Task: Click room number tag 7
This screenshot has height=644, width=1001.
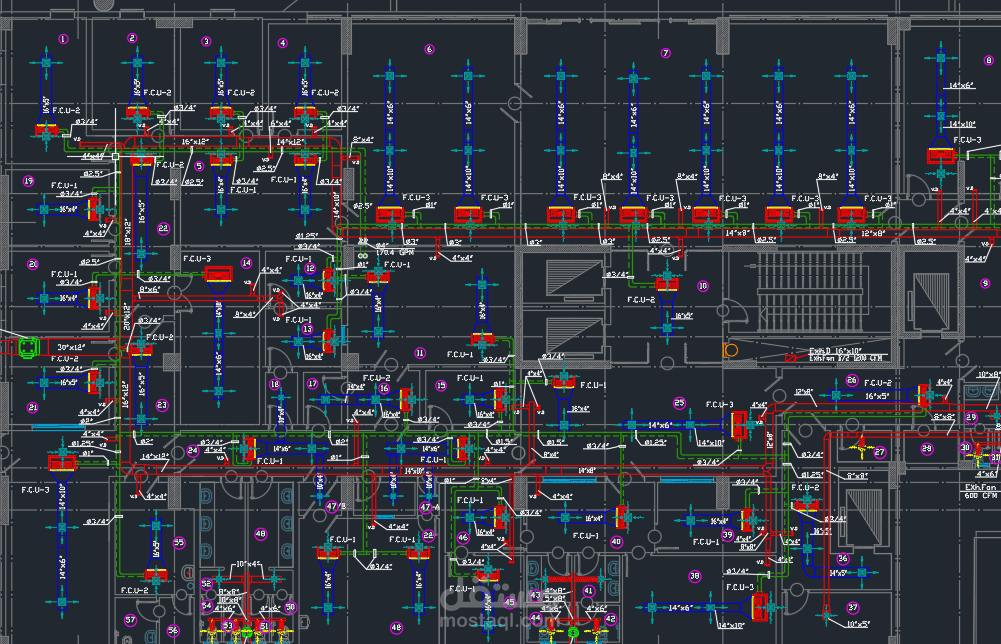Action: point(666,53)
